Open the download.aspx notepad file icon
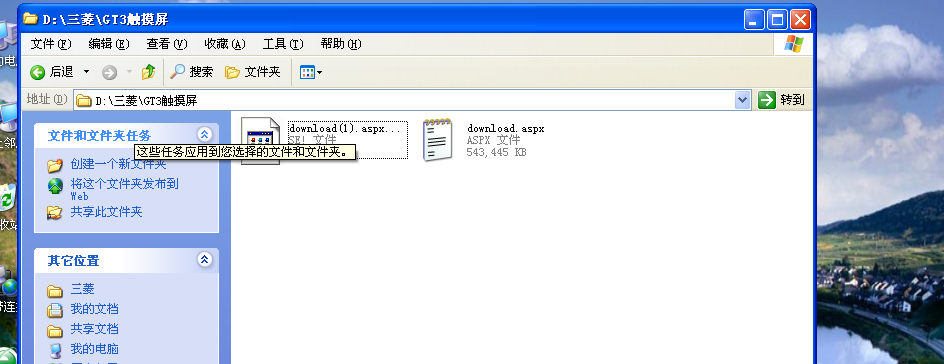Image resolution: width=944 pixels, height=364 pixels. coord(437,140)
